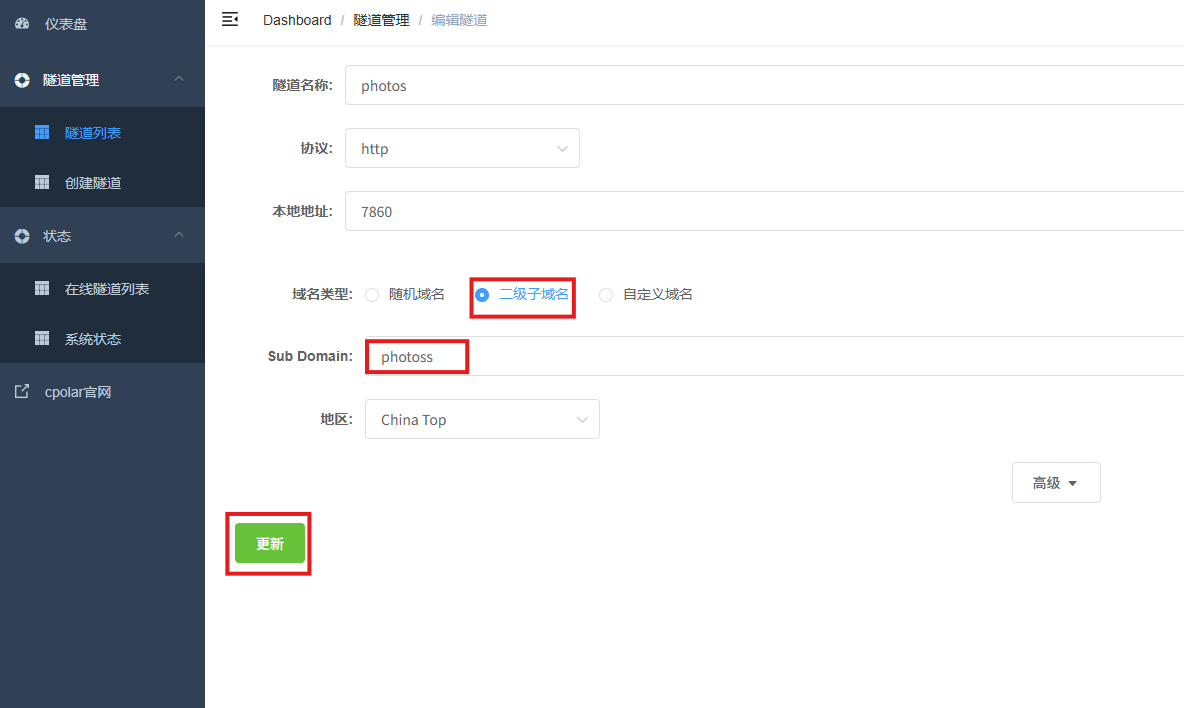Click the dashboard gauge icon in sidebar
Image resolution: width=1184 pixels, height=708 pixels.
(22, 24)
